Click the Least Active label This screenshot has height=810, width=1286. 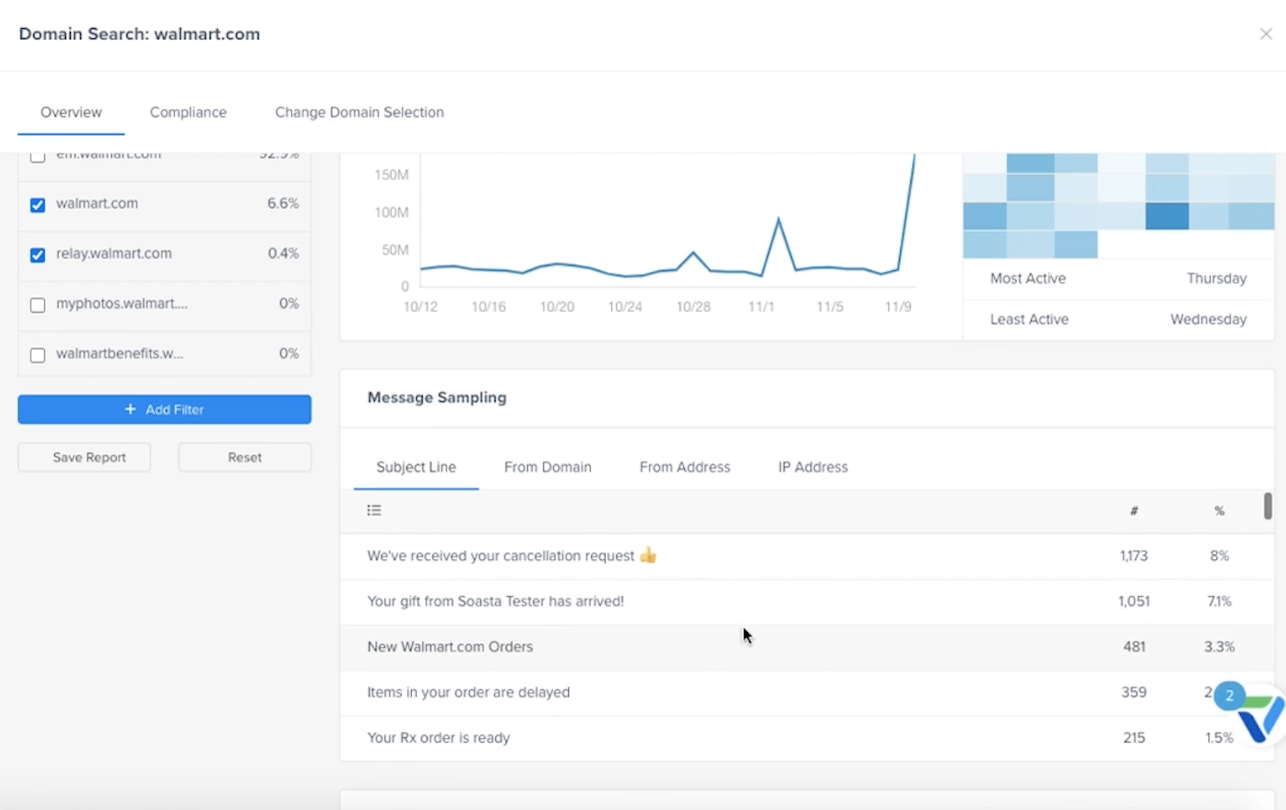(1029, 320)
